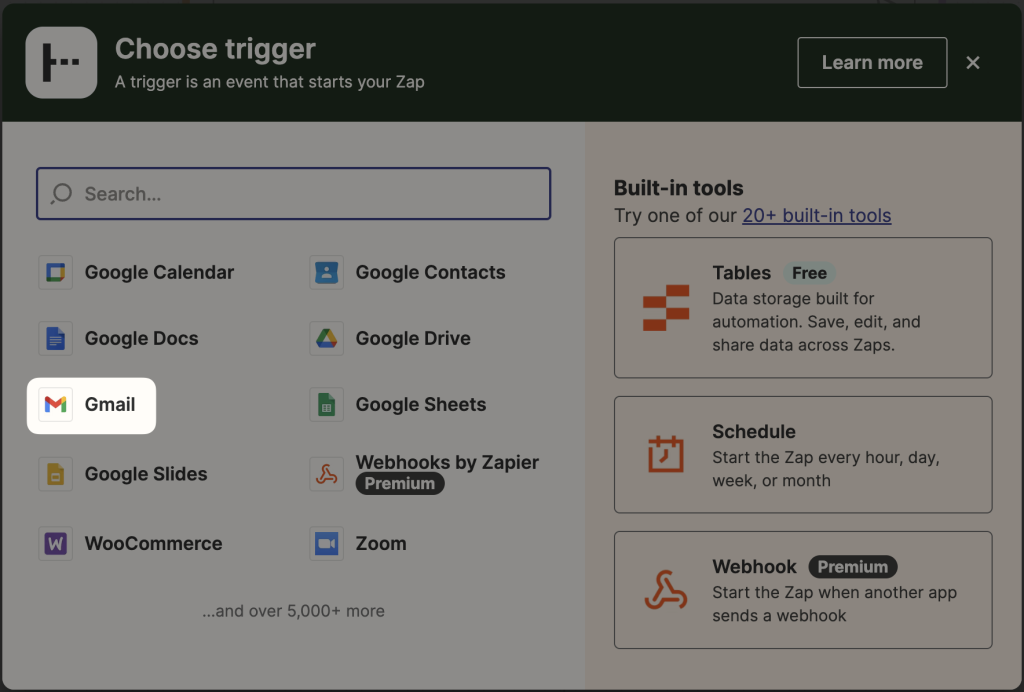1024x692 pixels.
Task: Select Gmail as the trigger app
Action: [x=91, y=404]
